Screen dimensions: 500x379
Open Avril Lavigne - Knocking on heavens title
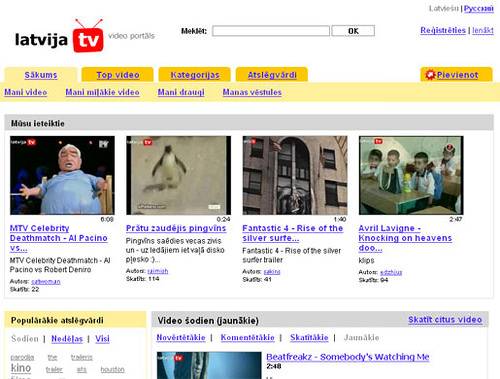(x=405, y=238)
